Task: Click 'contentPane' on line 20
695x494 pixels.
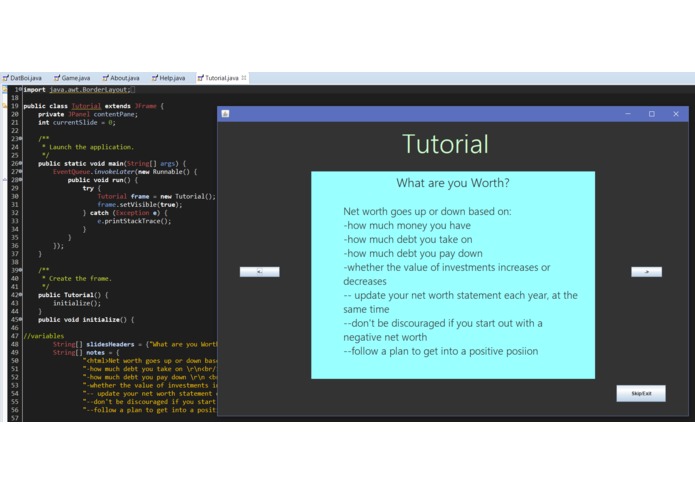Action: coord(114,114)
